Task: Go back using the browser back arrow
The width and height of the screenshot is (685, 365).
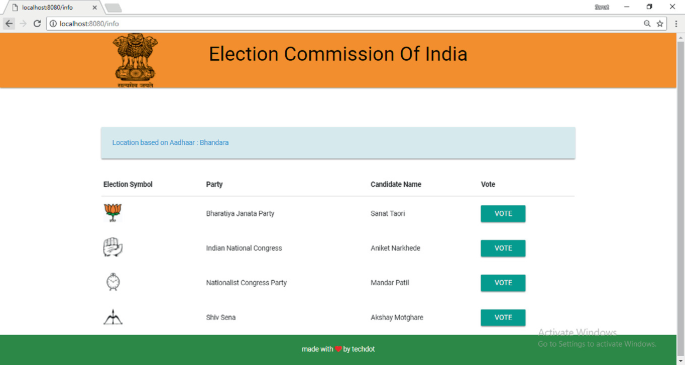Action: point(9,24)
